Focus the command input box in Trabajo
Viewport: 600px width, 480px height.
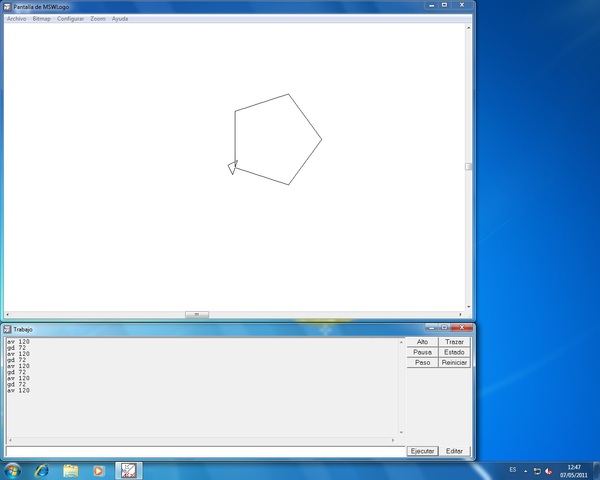[205, 451]
